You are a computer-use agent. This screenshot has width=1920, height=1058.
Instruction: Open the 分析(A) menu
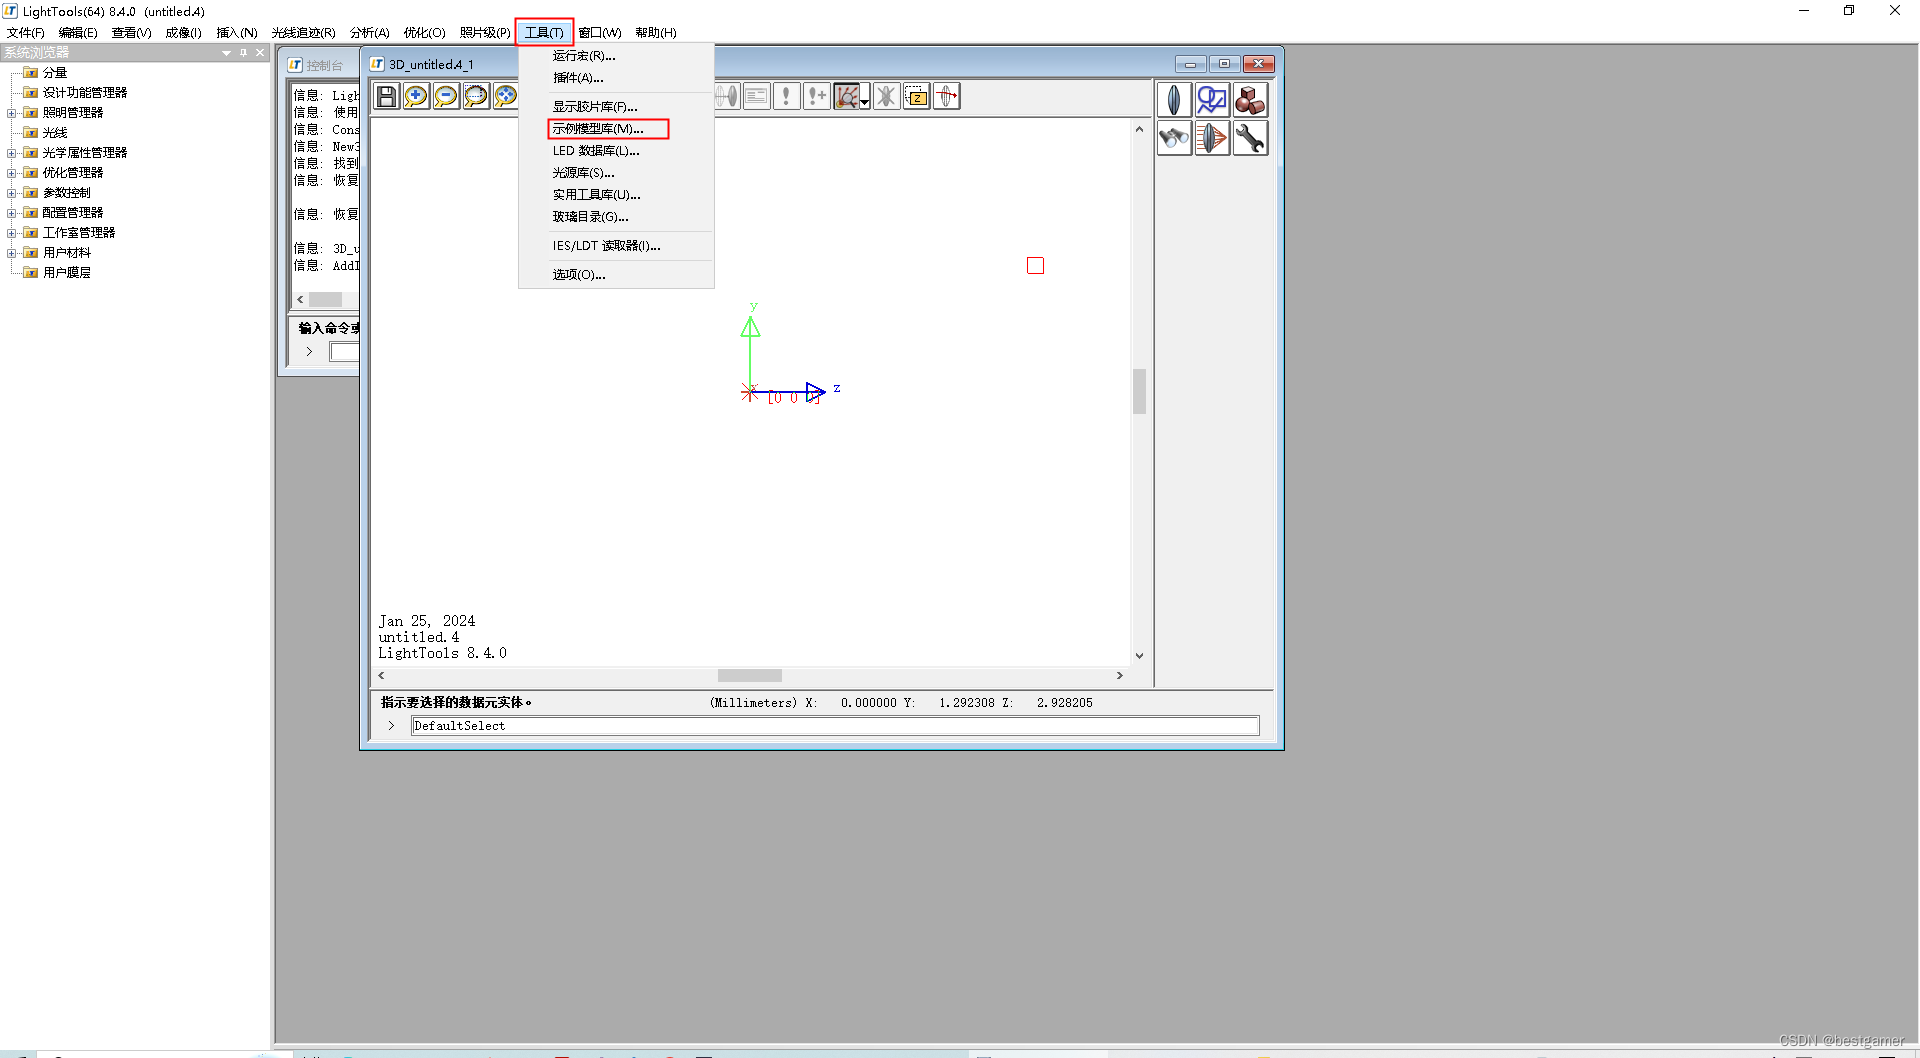[368, 32]
